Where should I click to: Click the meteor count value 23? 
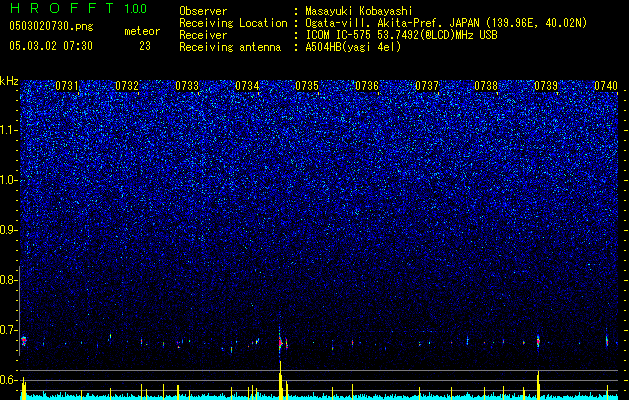pyautogui.click(x=145, y=46)
